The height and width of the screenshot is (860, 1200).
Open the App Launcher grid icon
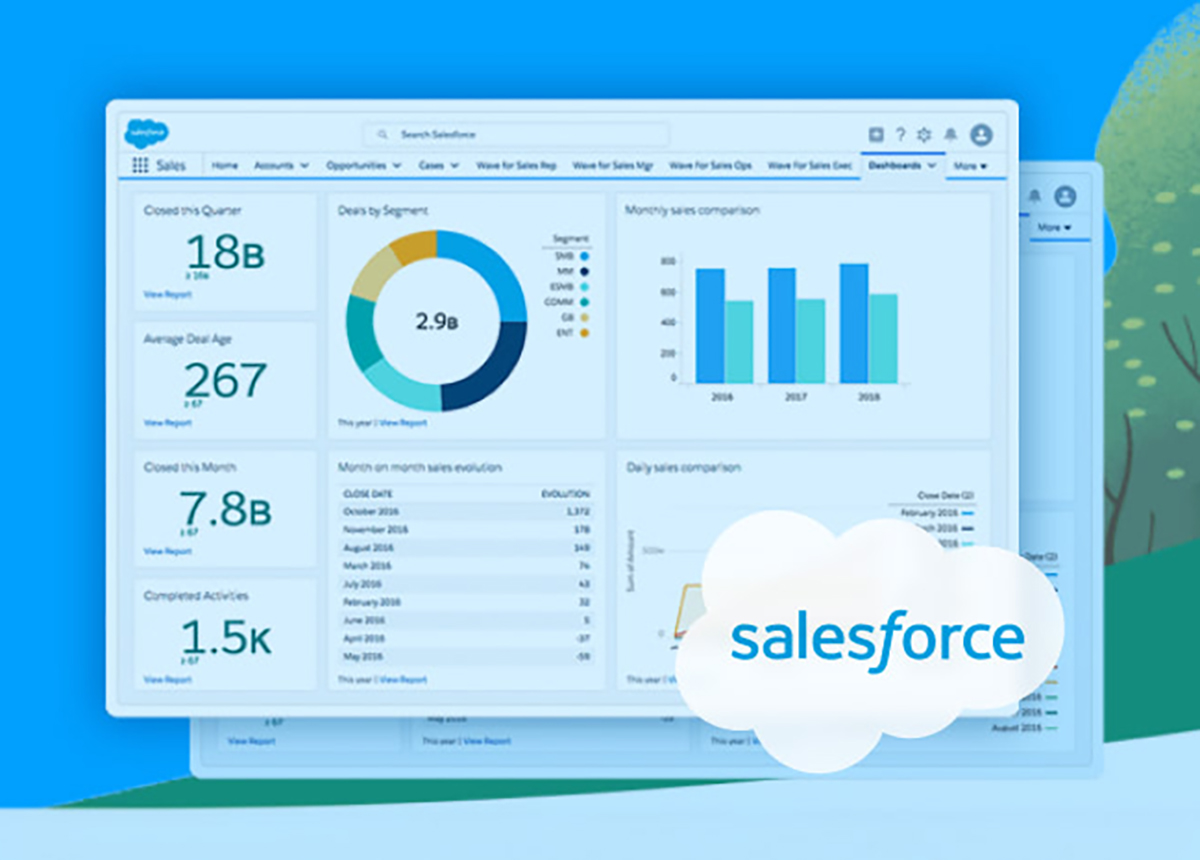tap(140, 166)
